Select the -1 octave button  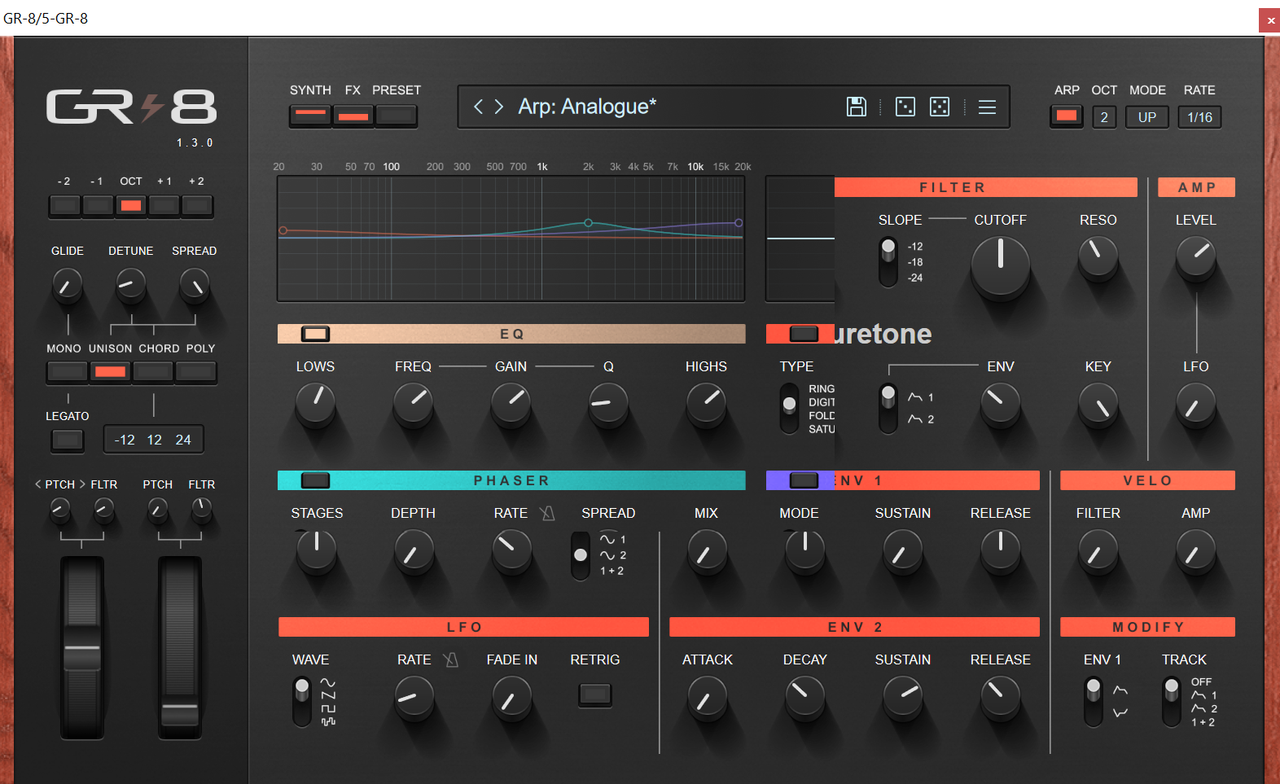tap(98, 206)
